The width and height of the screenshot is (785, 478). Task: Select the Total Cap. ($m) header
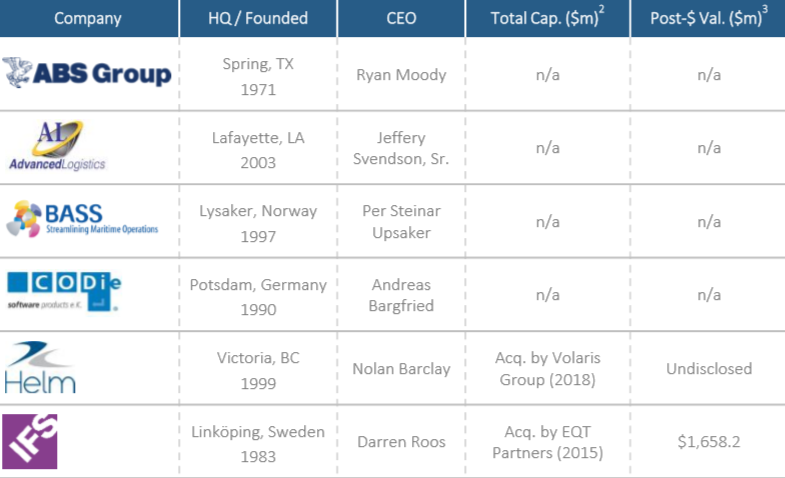[x=547, y=18]
